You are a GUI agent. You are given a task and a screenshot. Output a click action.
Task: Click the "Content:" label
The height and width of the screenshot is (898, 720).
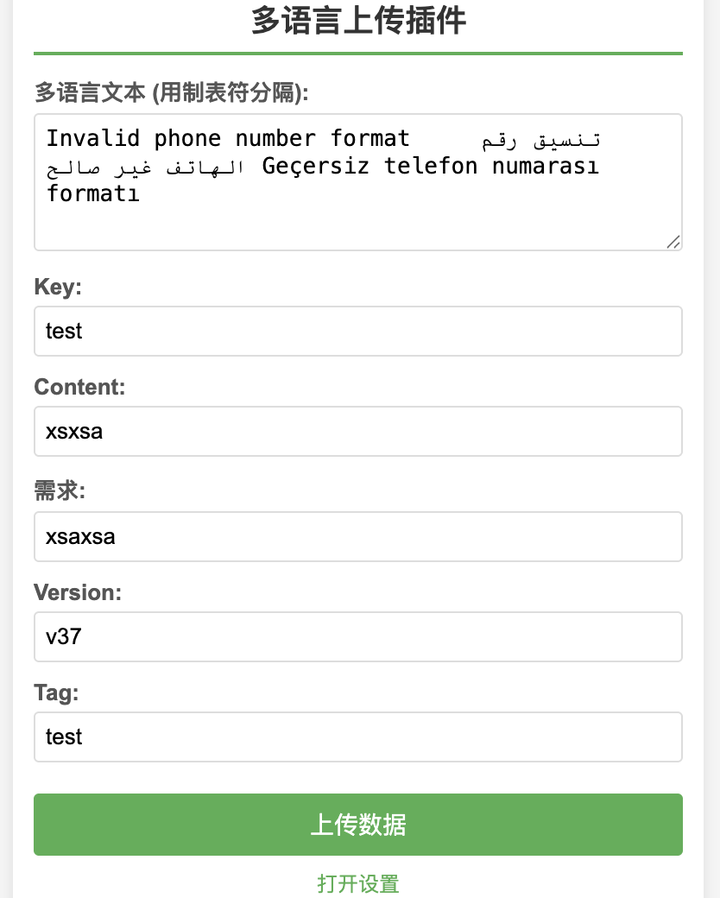click(80, 387)
